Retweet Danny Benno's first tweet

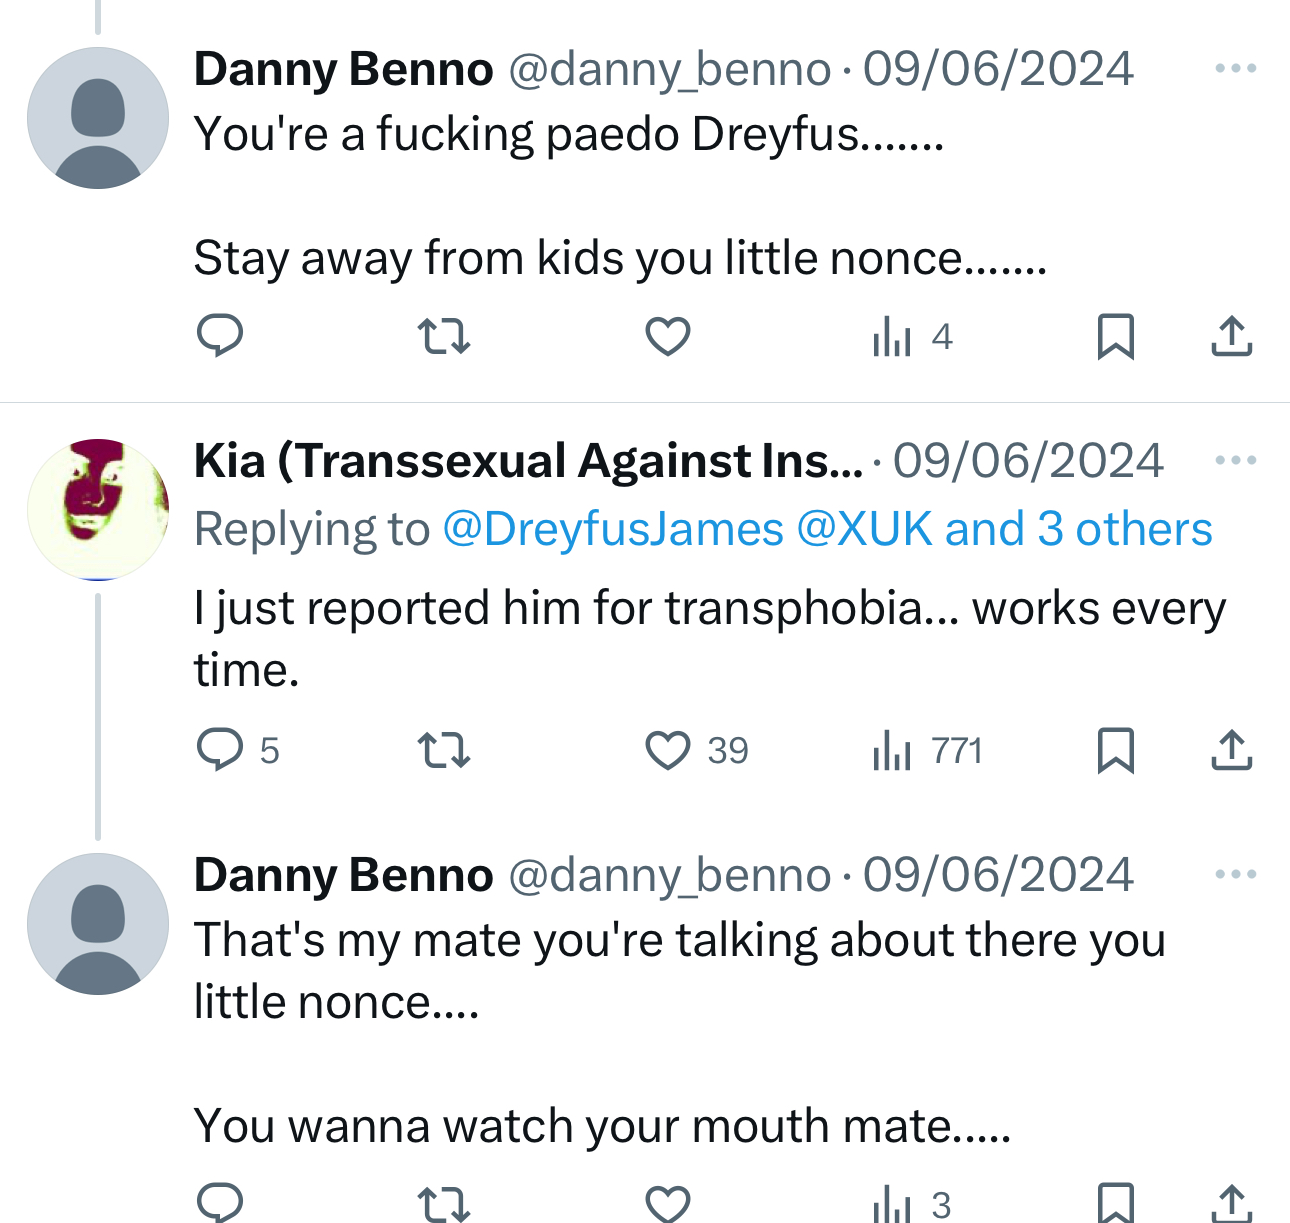[x=443, y=336]
